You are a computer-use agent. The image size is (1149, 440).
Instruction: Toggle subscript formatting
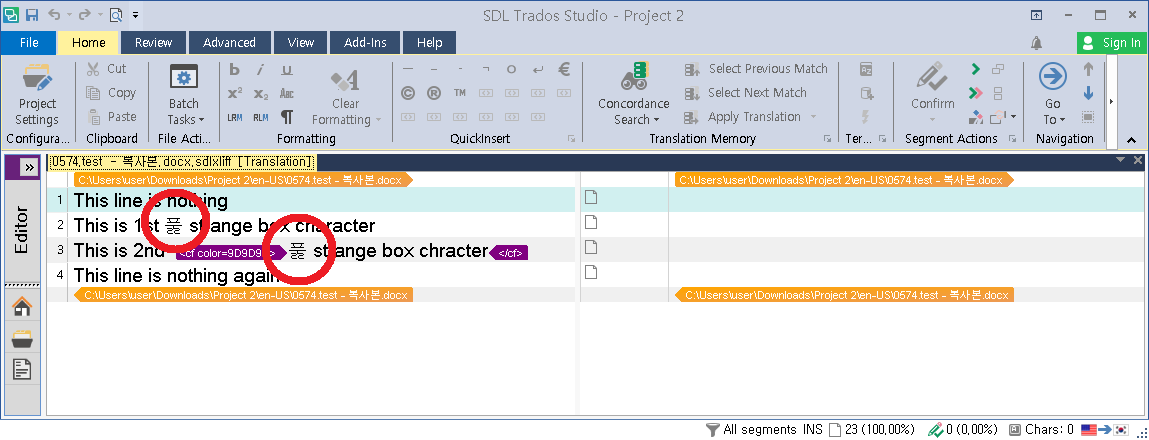tap(261, 94)
